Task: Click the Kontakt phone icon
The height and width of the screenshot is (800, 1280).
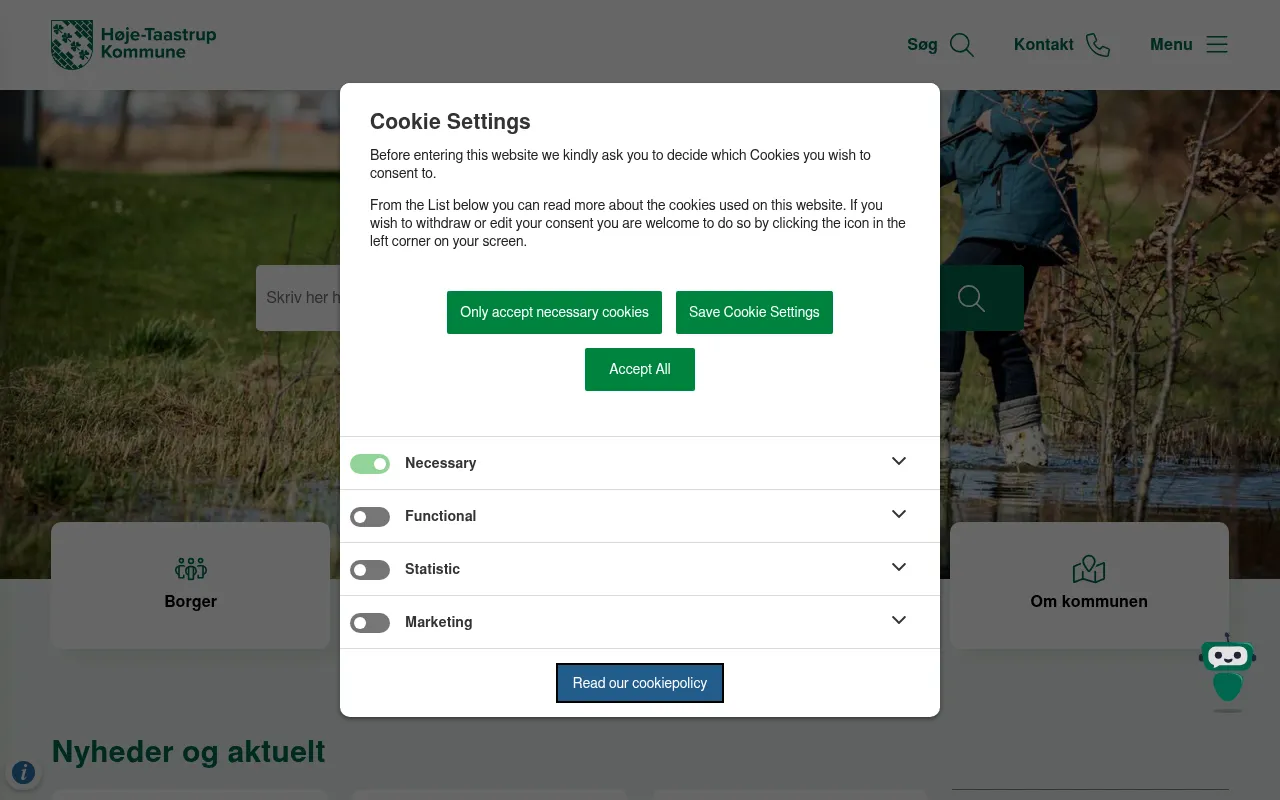Action: [x=1098, y=45]
